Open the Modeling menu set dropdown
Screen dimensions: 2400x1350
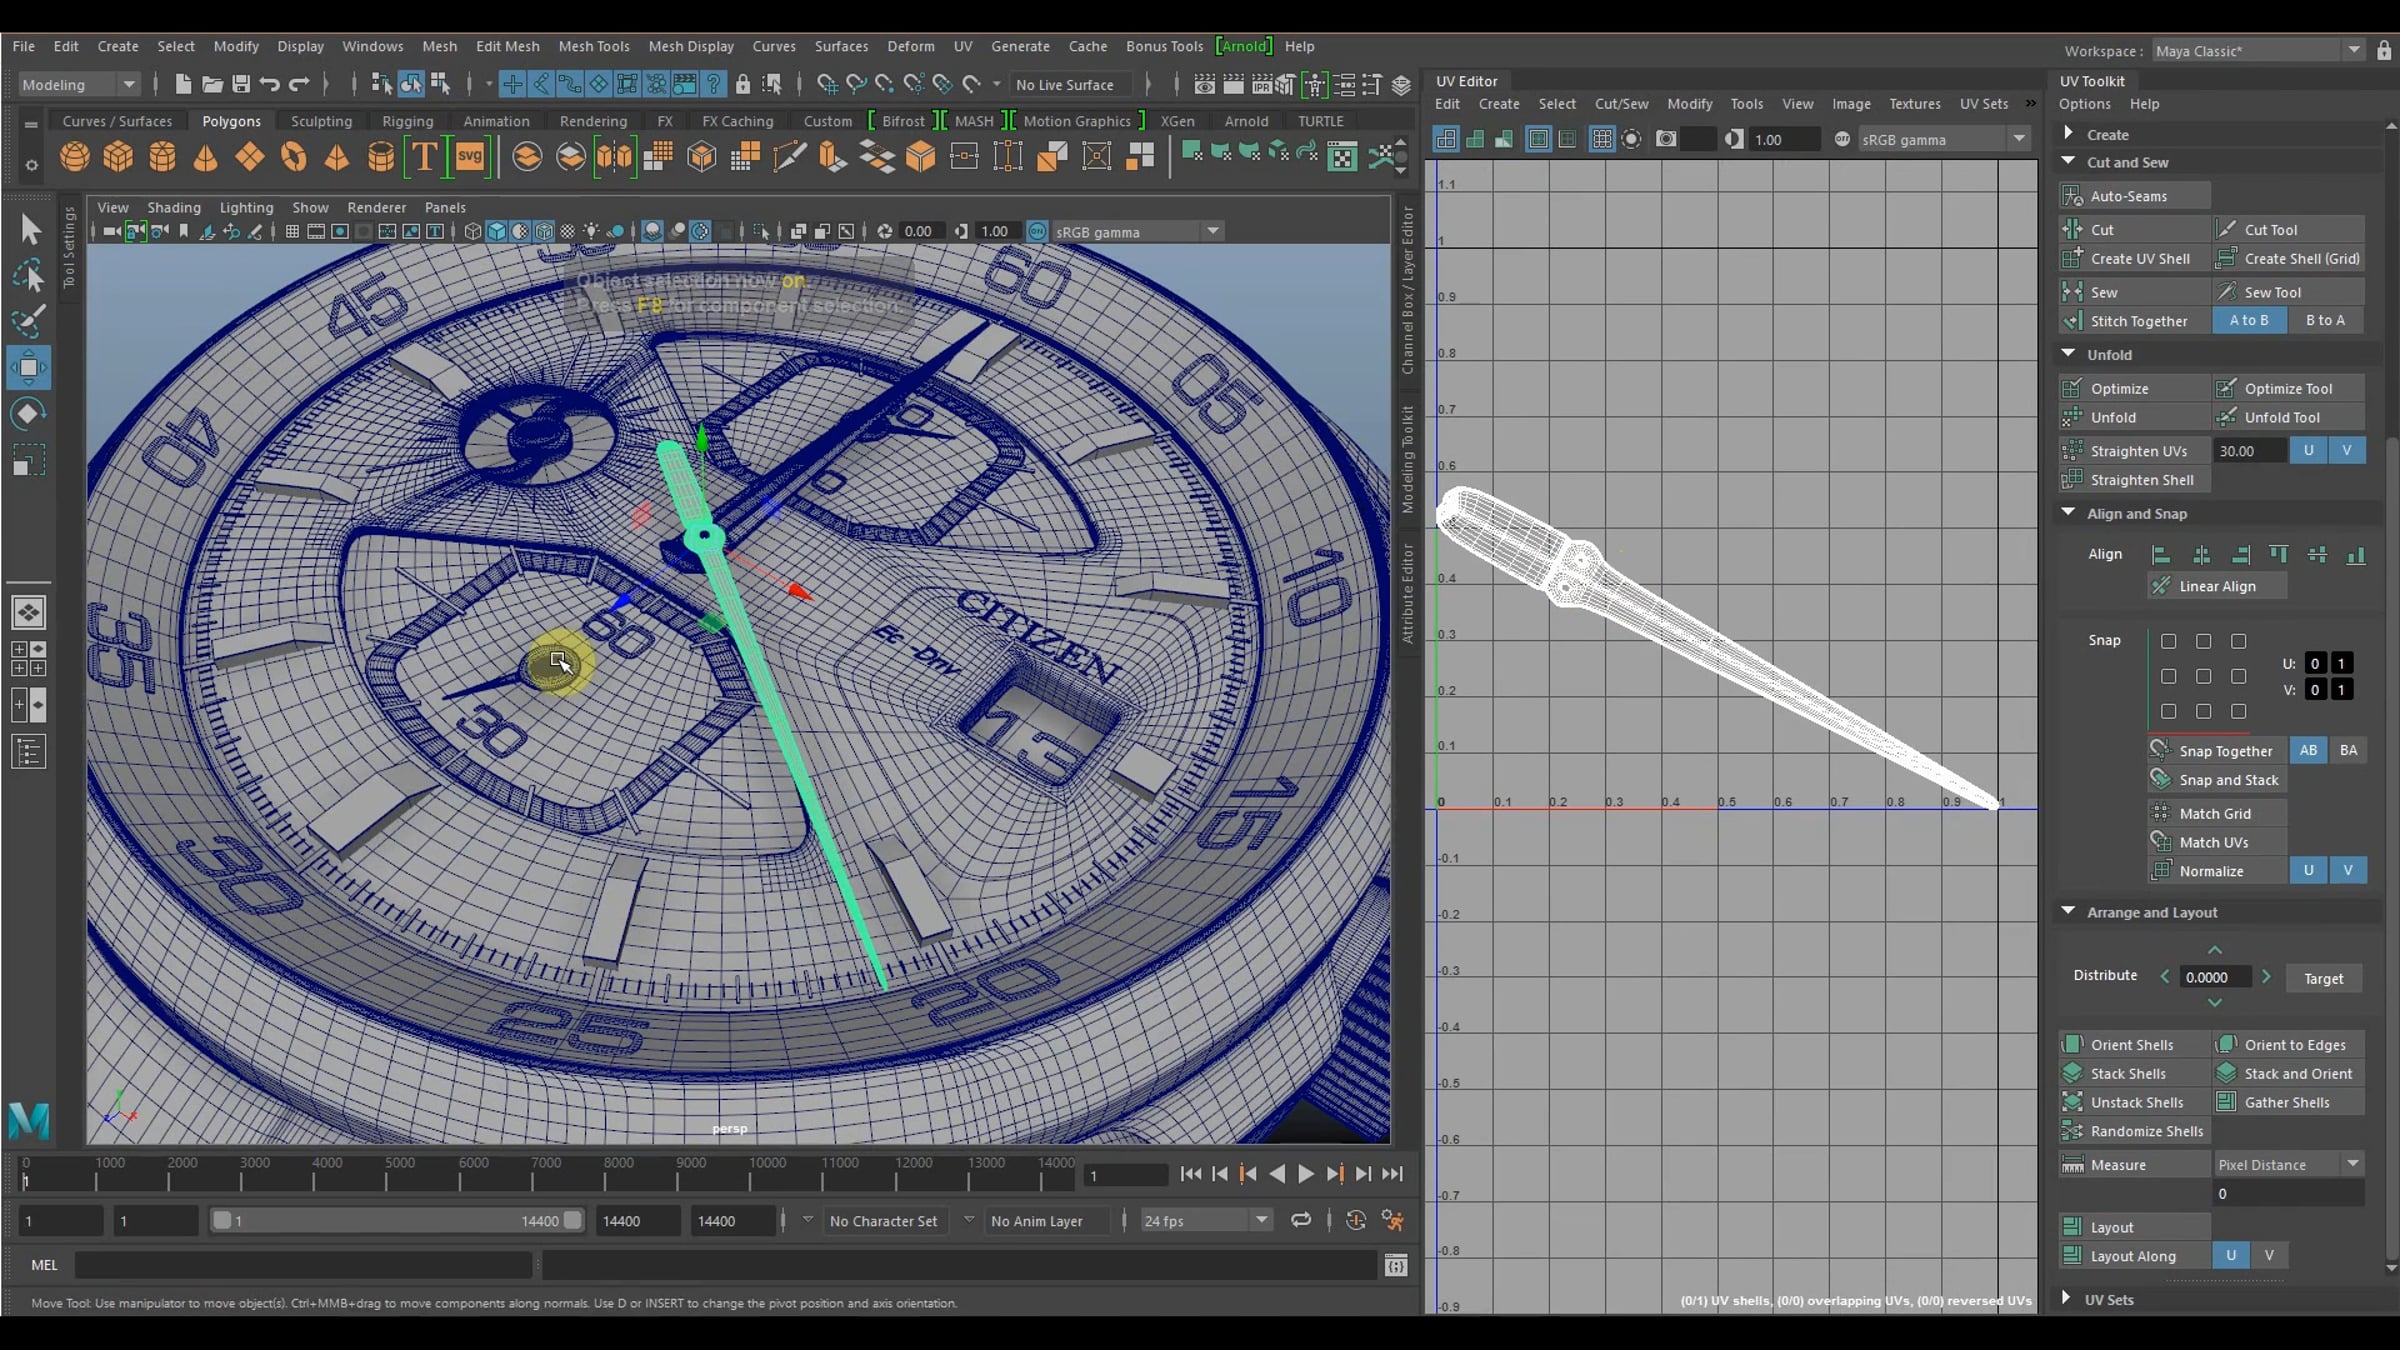(80, 84)
